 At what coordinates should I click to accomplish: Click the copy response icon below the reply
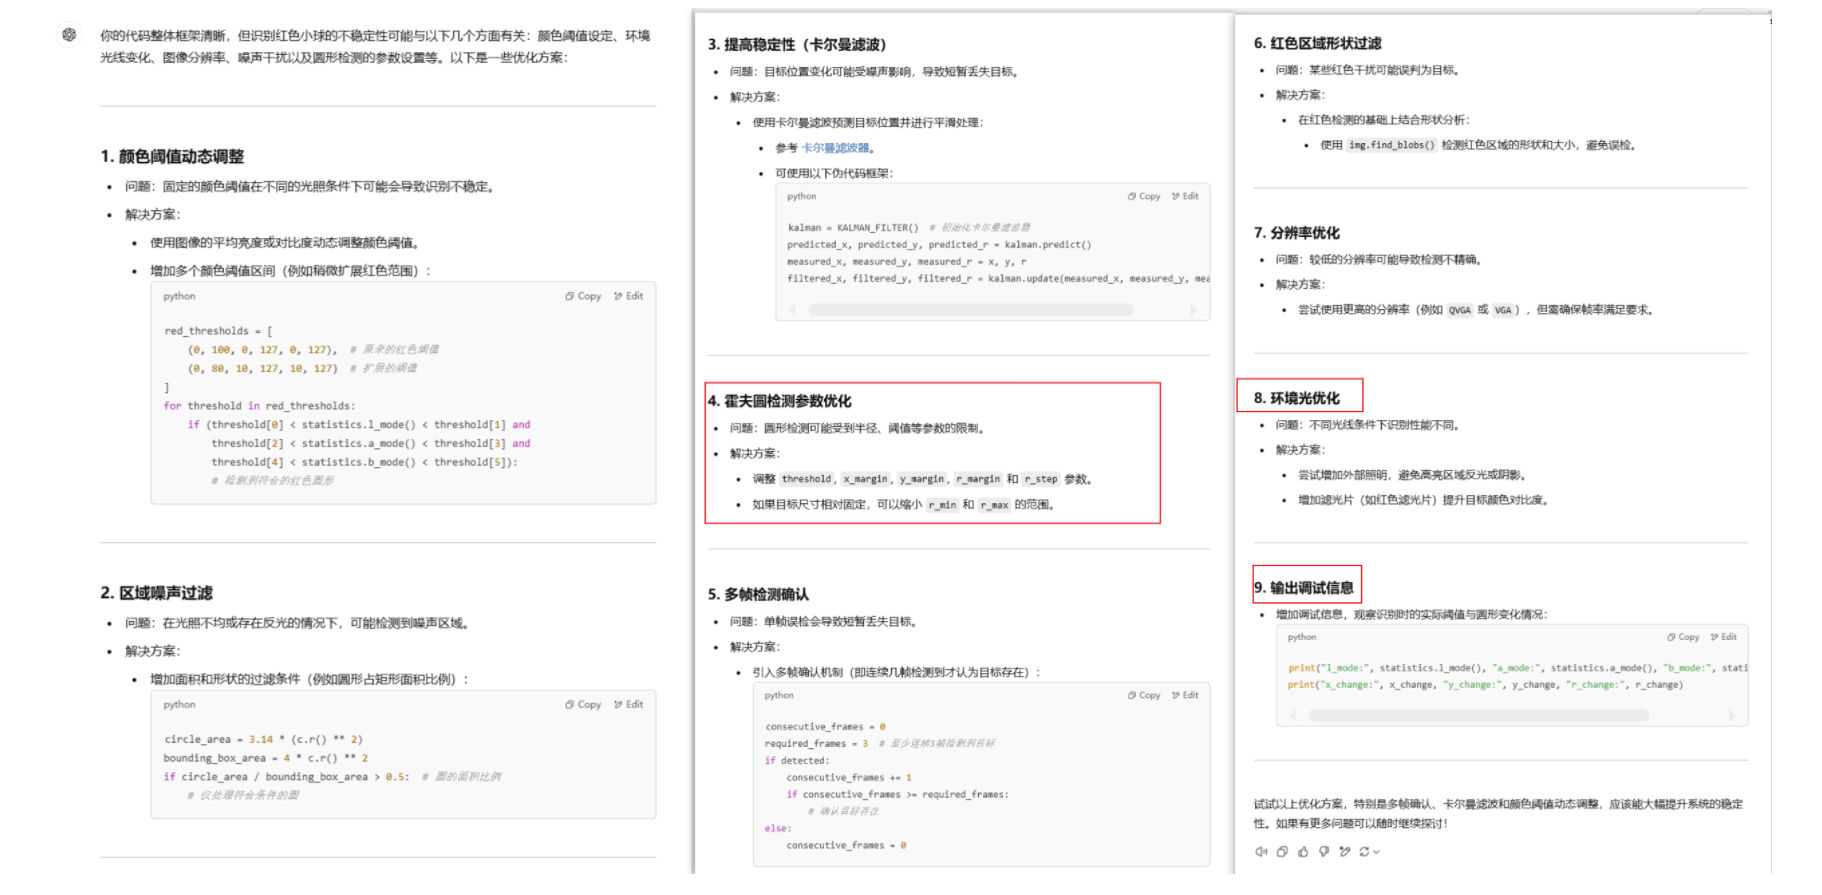click(1282, 852)
